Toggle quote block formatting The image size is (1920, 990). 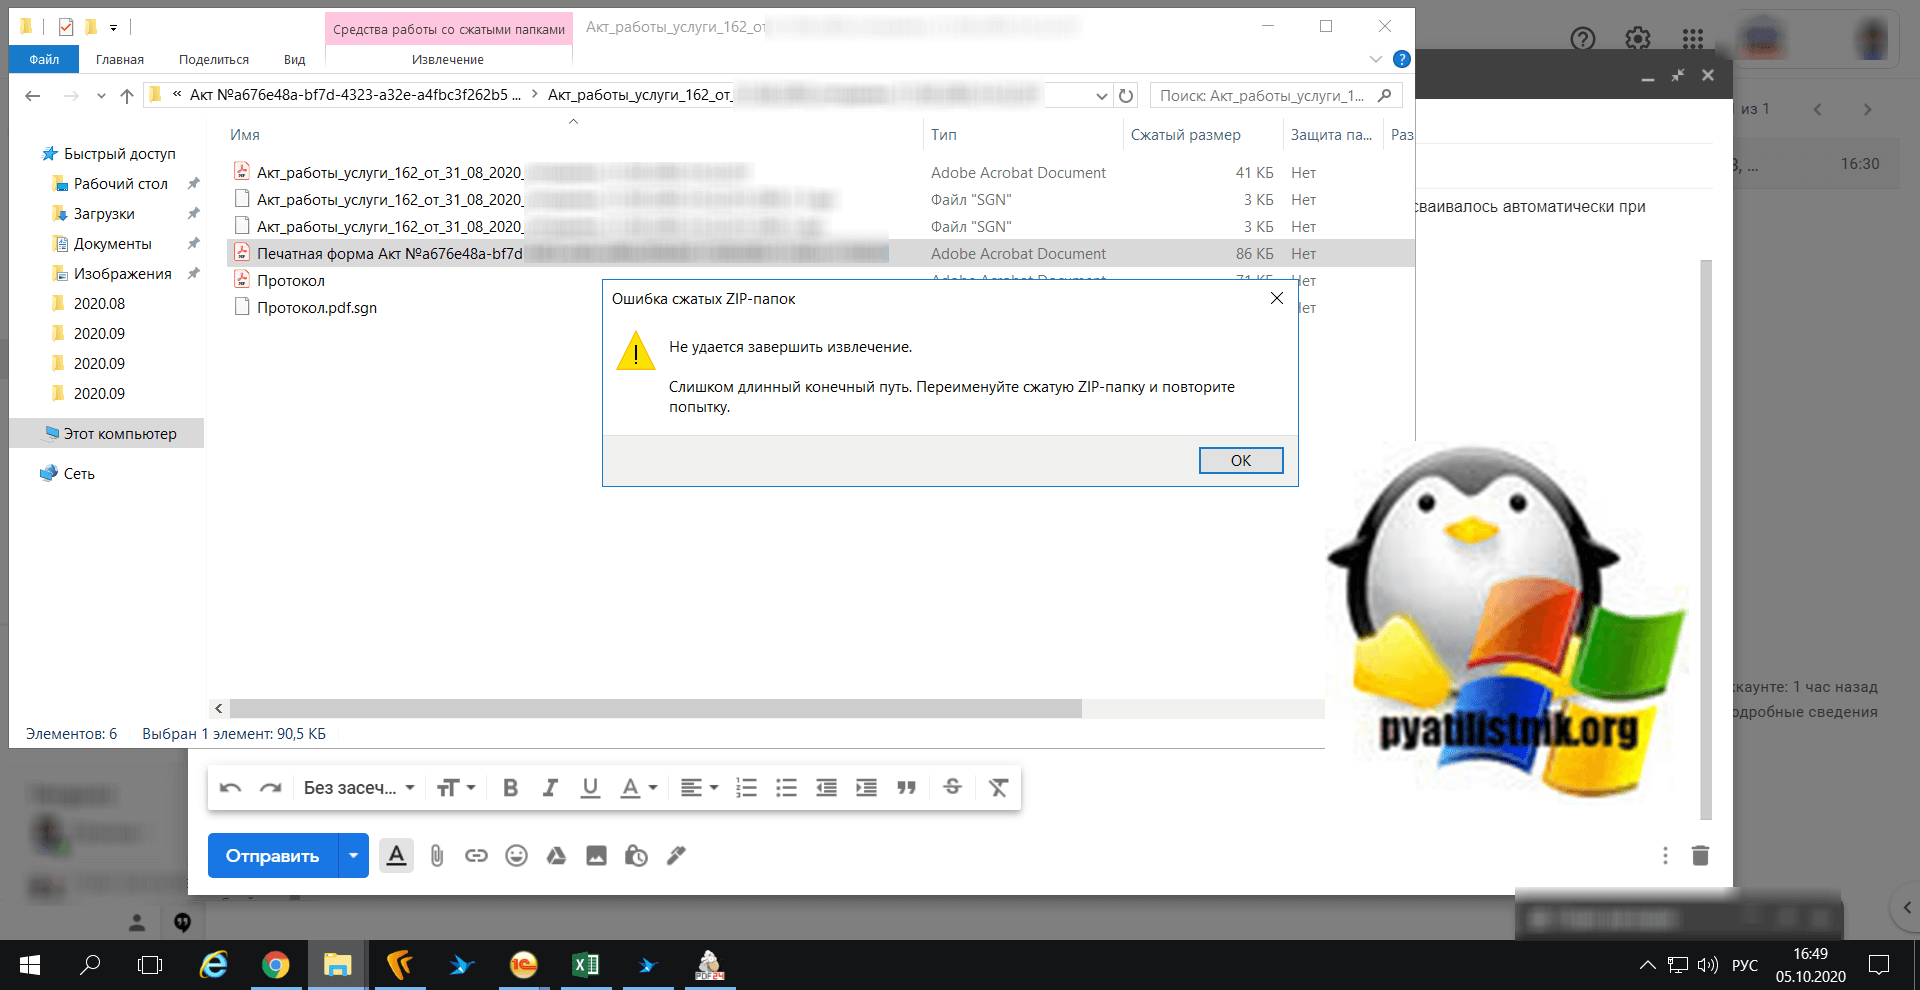click(x=906, y=788)
